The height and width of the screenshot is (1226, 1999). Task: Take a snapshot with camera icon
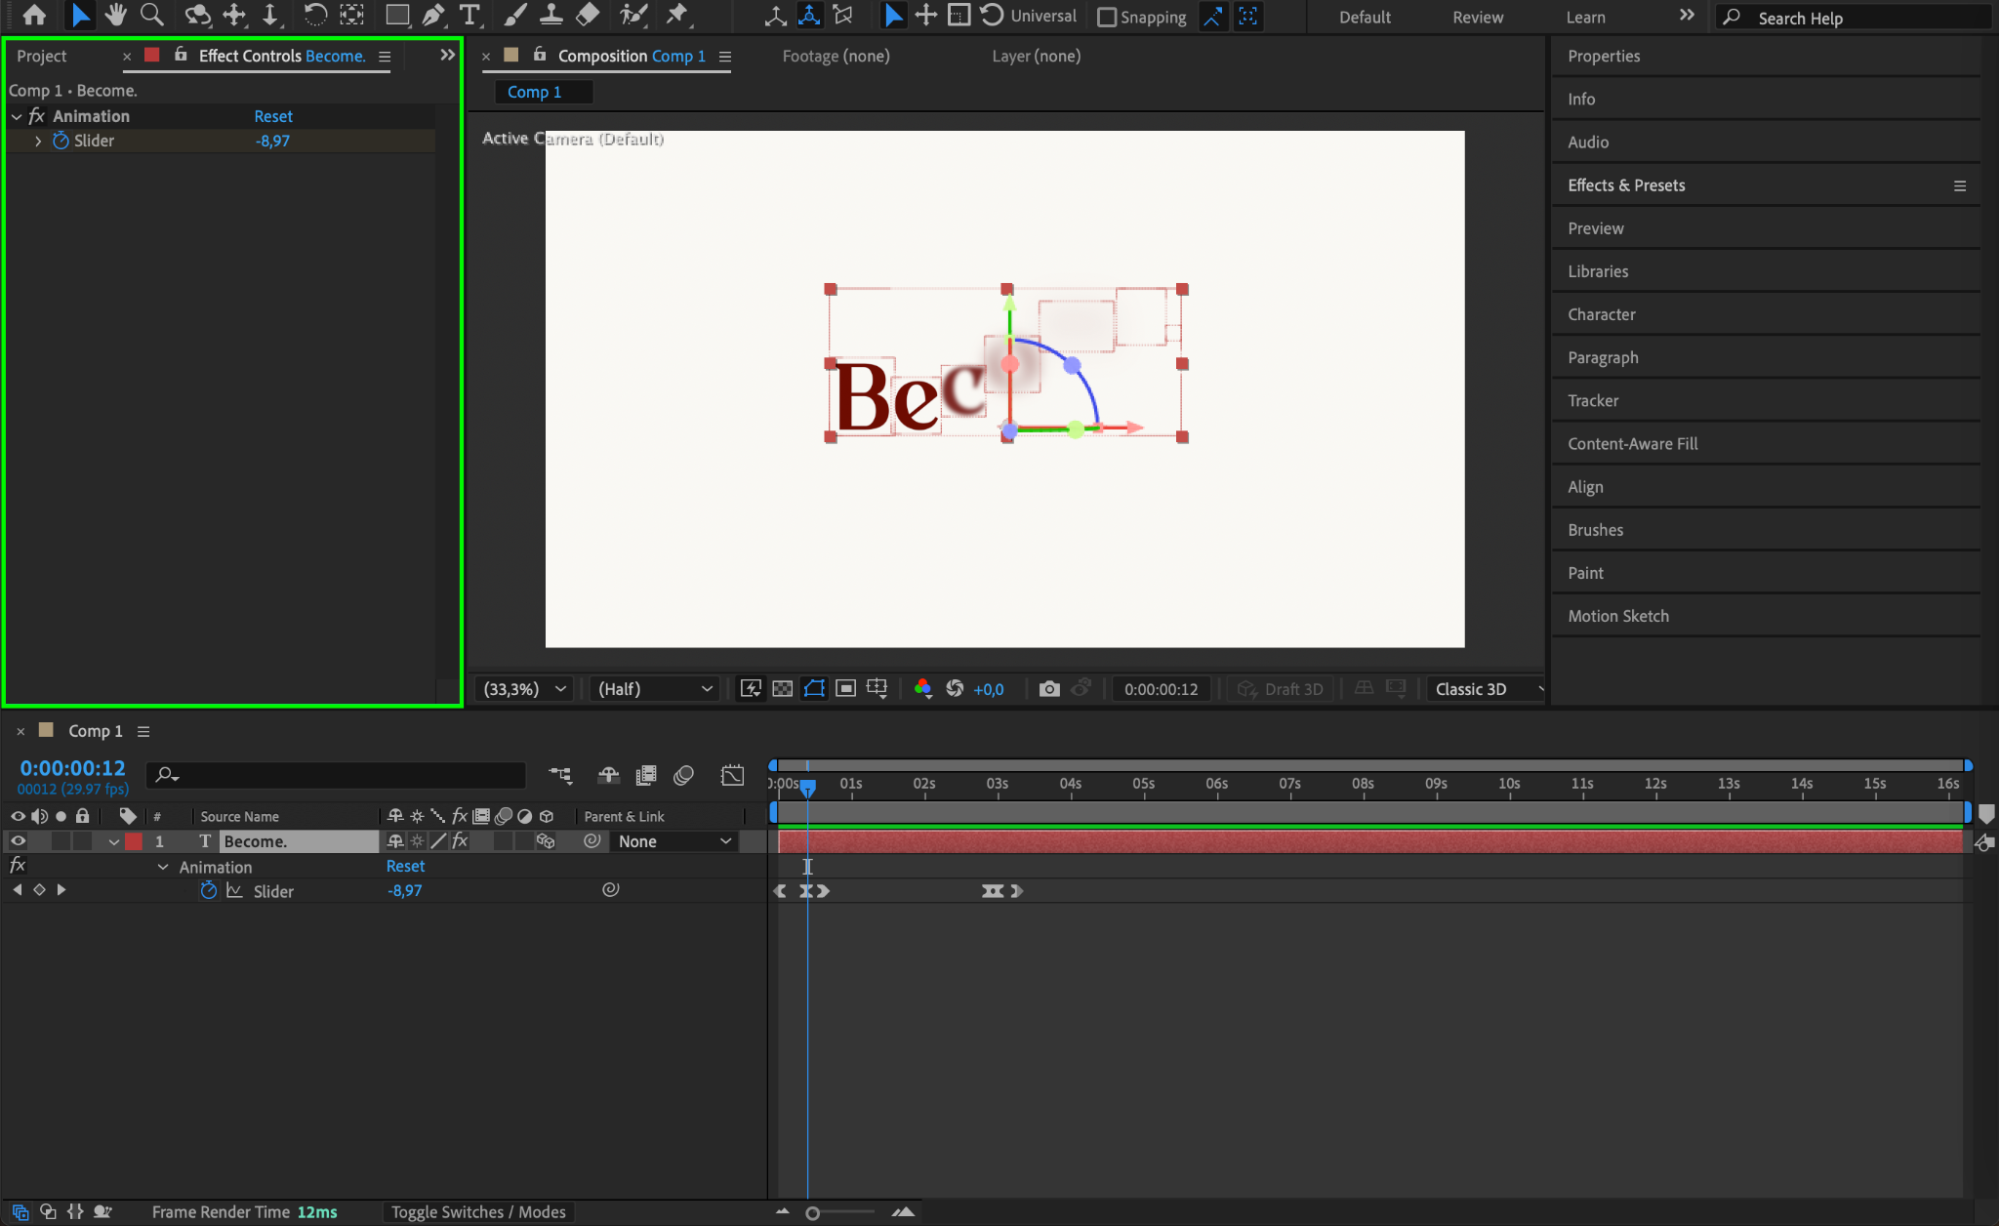(x=1048, y=689)
